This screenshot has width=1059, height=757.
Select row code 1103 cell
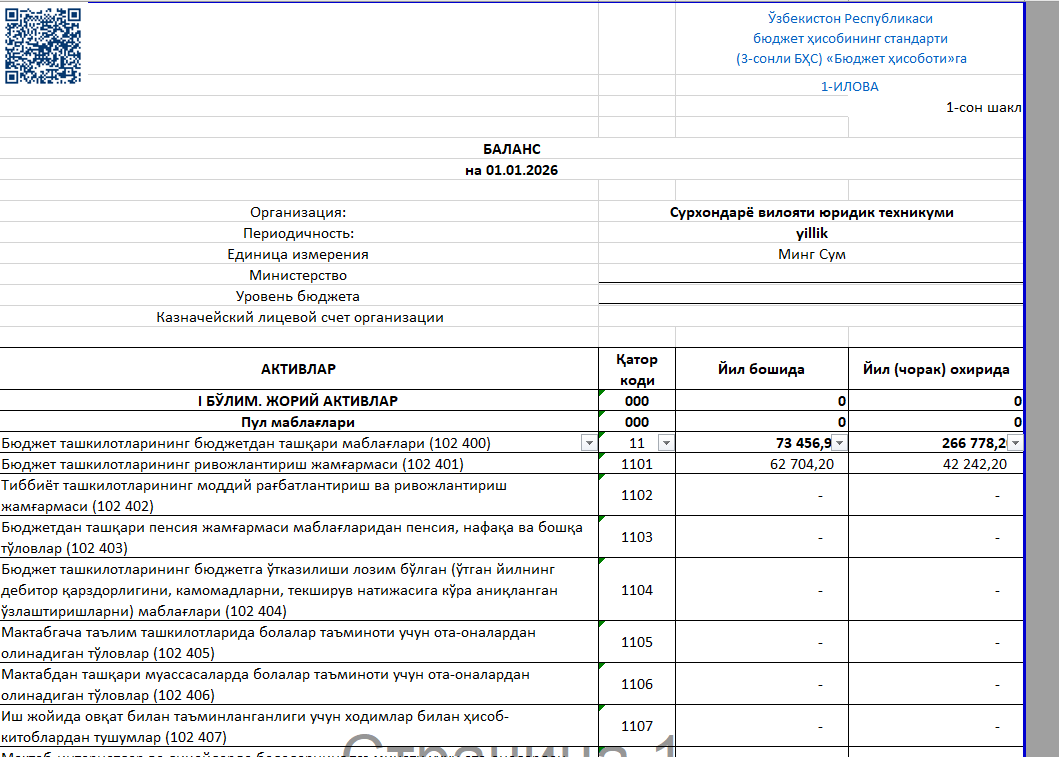point(637,537)
